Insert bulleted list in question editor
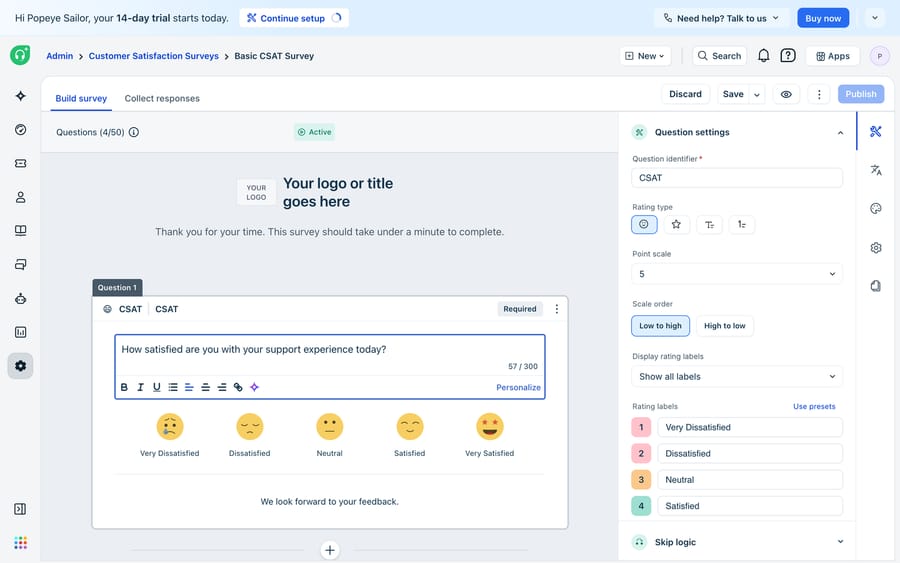 (173, 387)
